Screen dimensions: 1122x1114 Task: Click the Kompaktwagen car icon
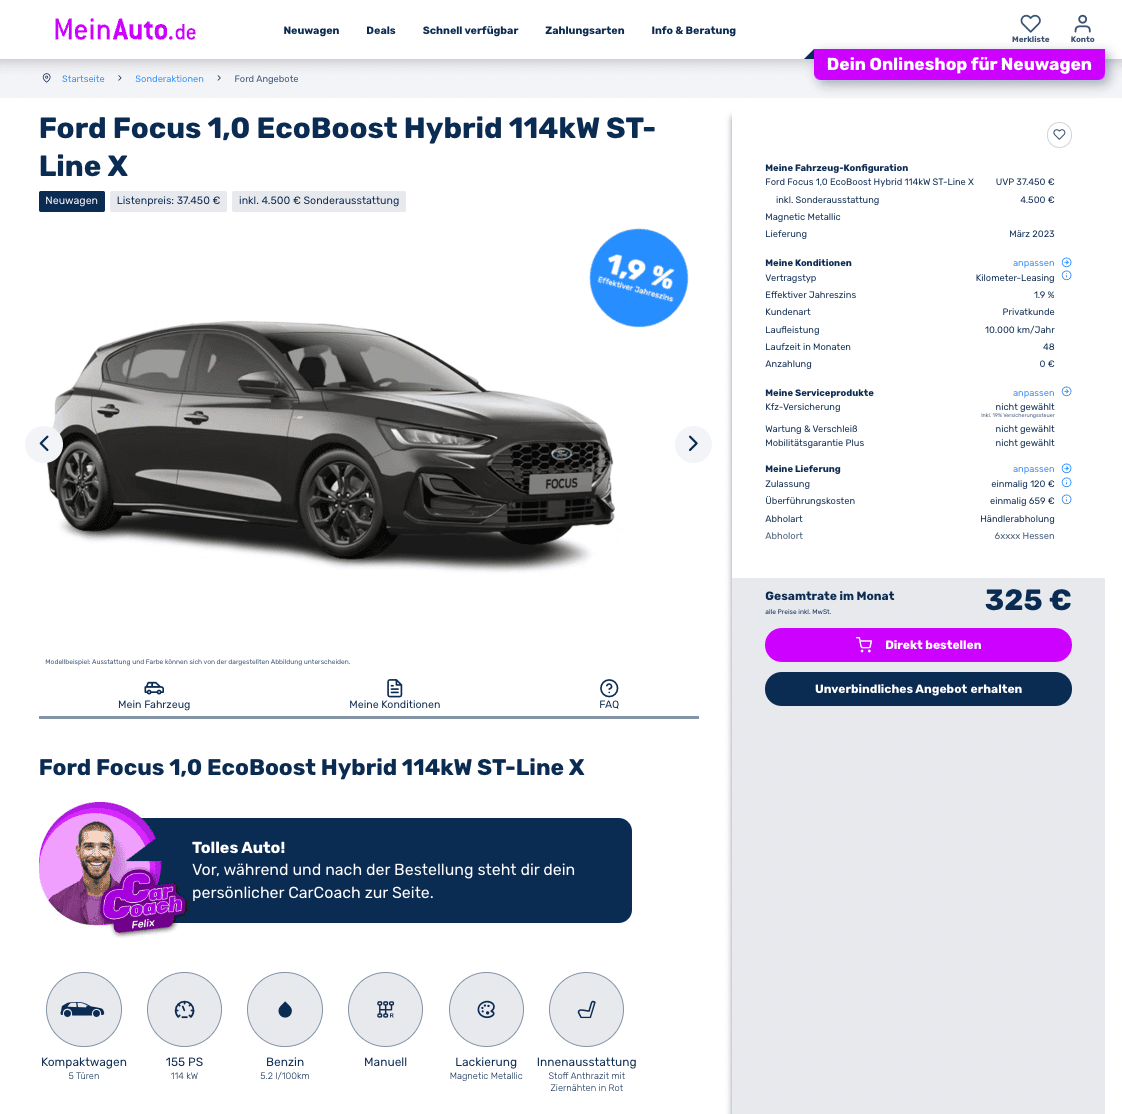84,1009
